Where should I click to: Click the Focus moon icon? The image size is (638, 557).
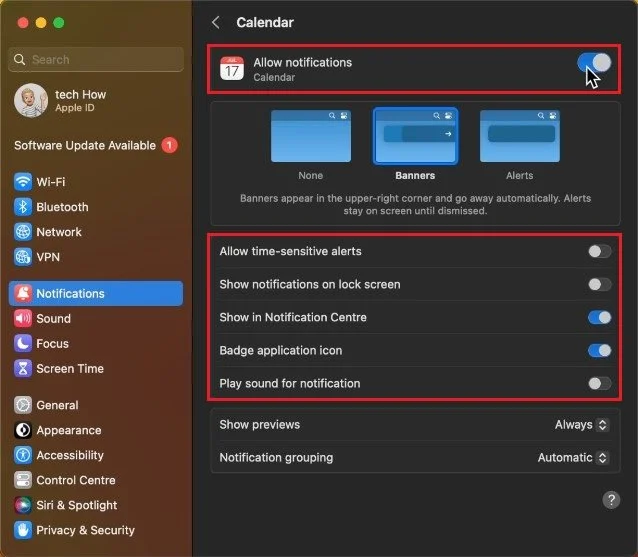[23, 343]
